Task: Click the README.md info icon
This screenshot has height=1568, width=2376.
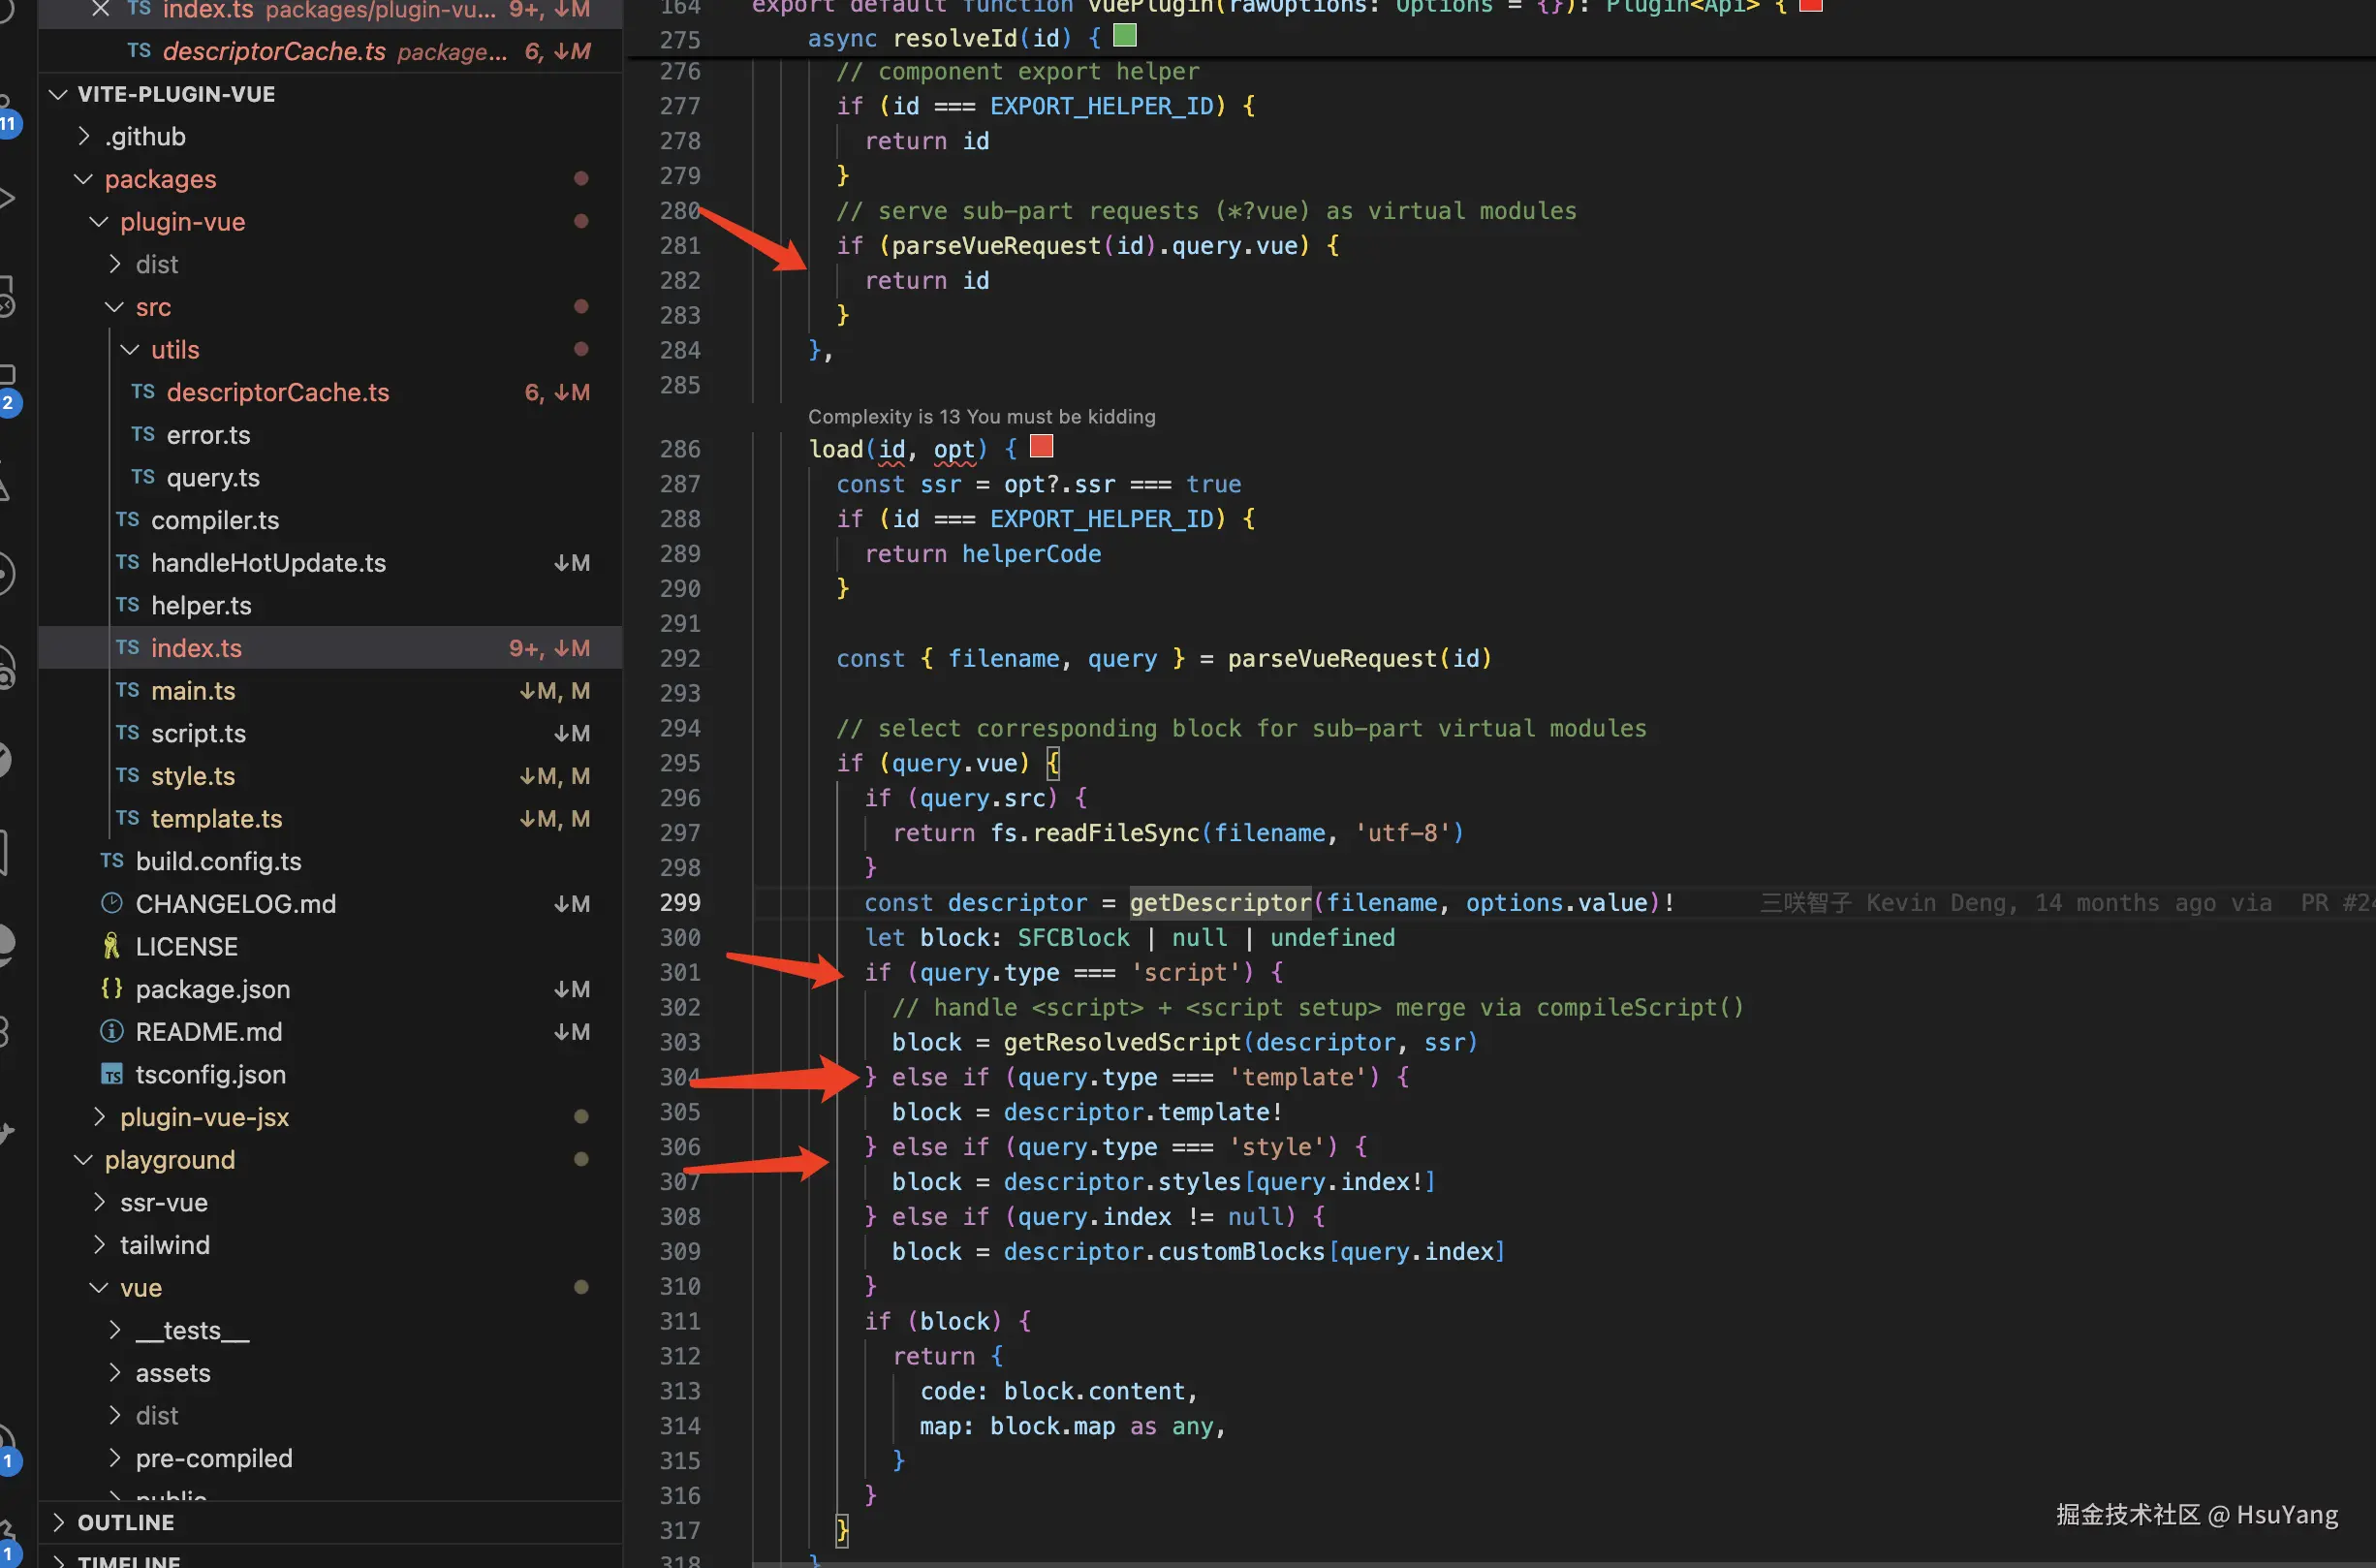Action: click(111, 1031)
